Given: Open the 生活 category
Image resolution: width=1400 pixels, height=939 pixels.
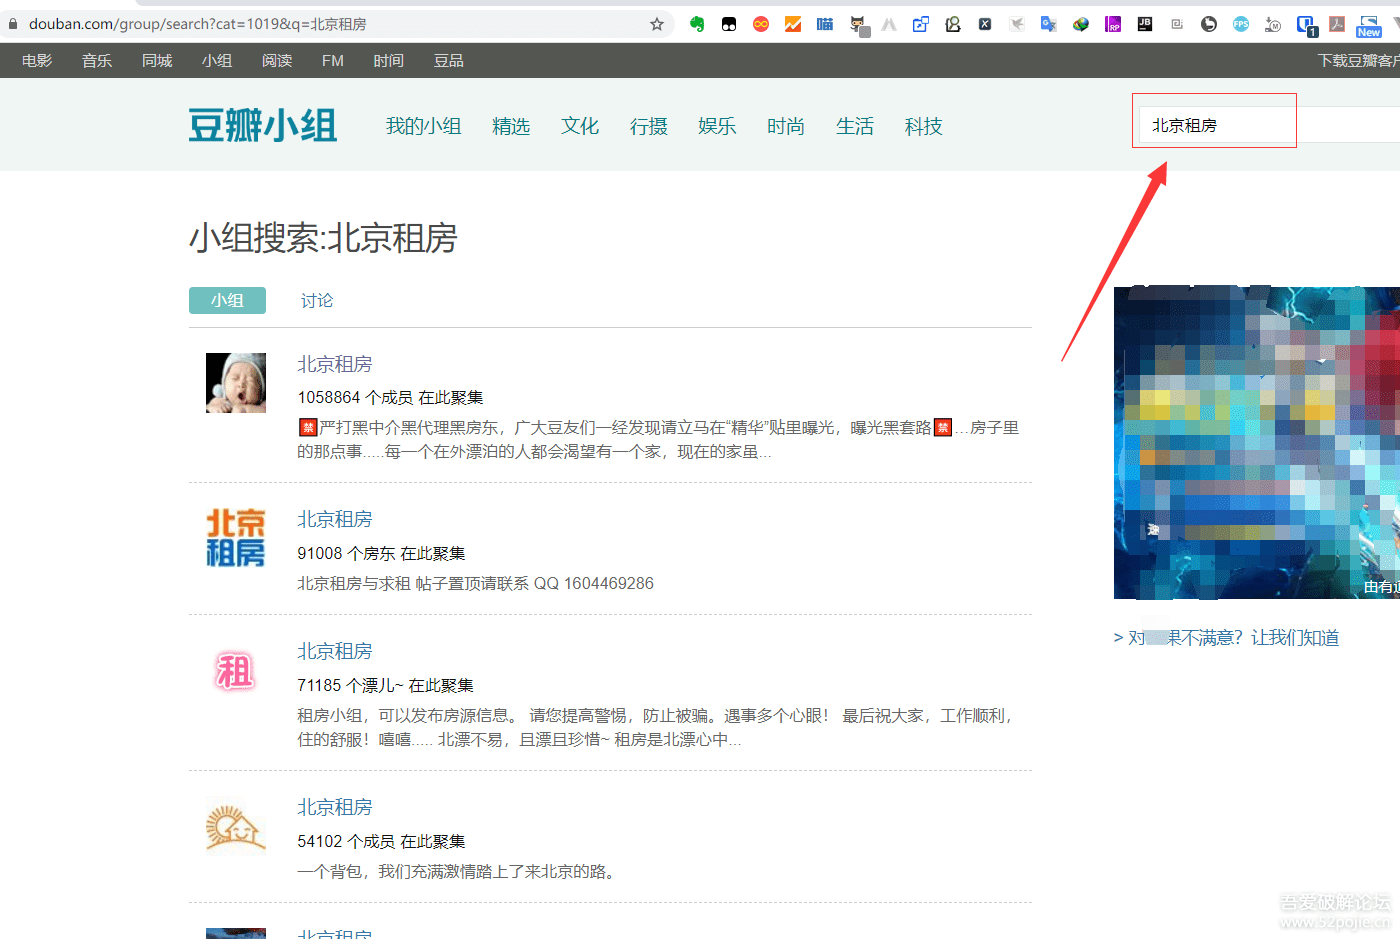Looking at the screenshot, I should coord(855,126).
